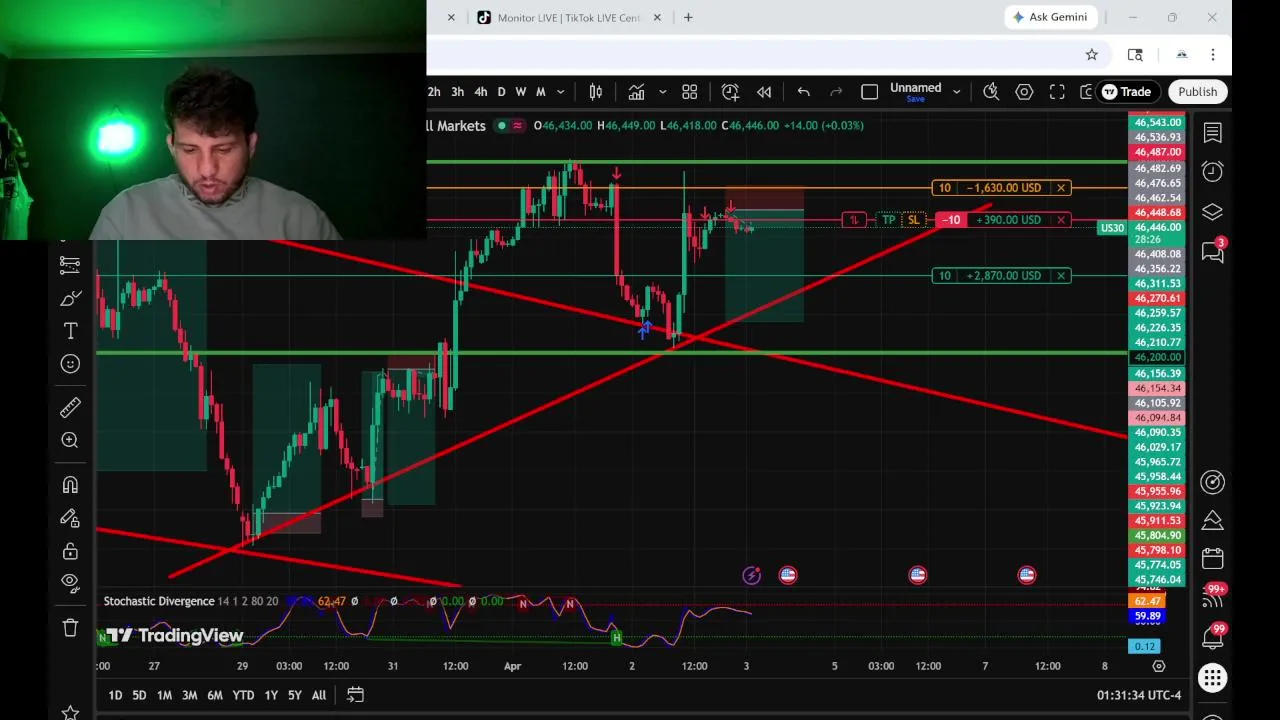Image resolution: width=1280 pixels, height=720 pixels.
Task: Open the emoji and icons tool
Action: coord(70,364)
